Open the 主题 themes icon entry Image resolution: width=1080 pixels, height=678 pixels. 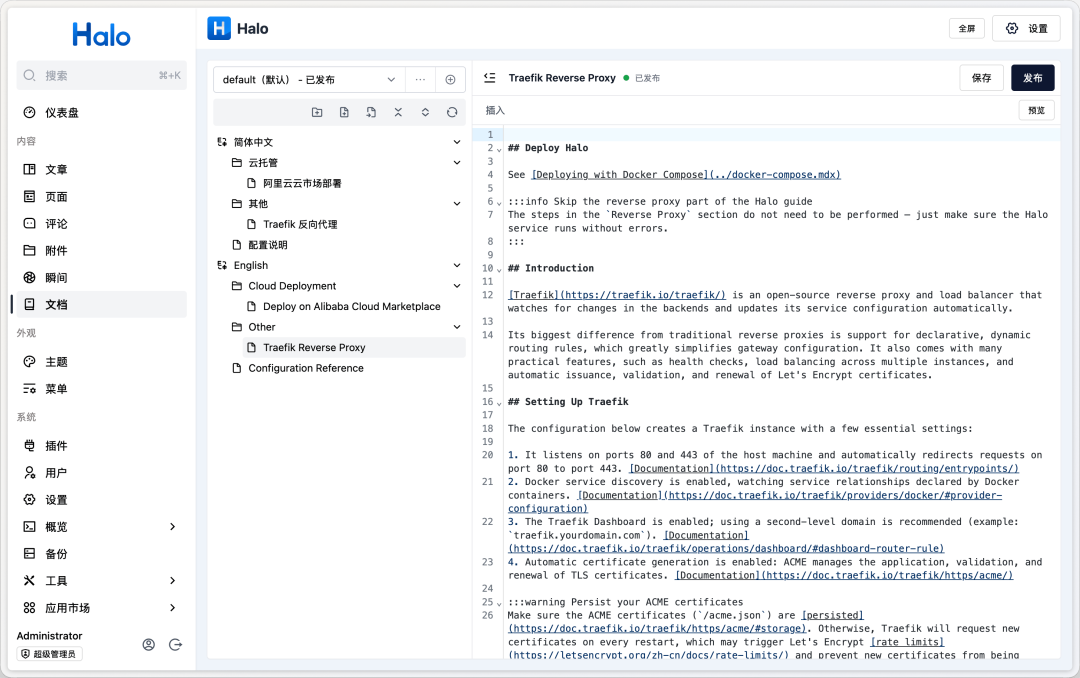tap(29, 362)
